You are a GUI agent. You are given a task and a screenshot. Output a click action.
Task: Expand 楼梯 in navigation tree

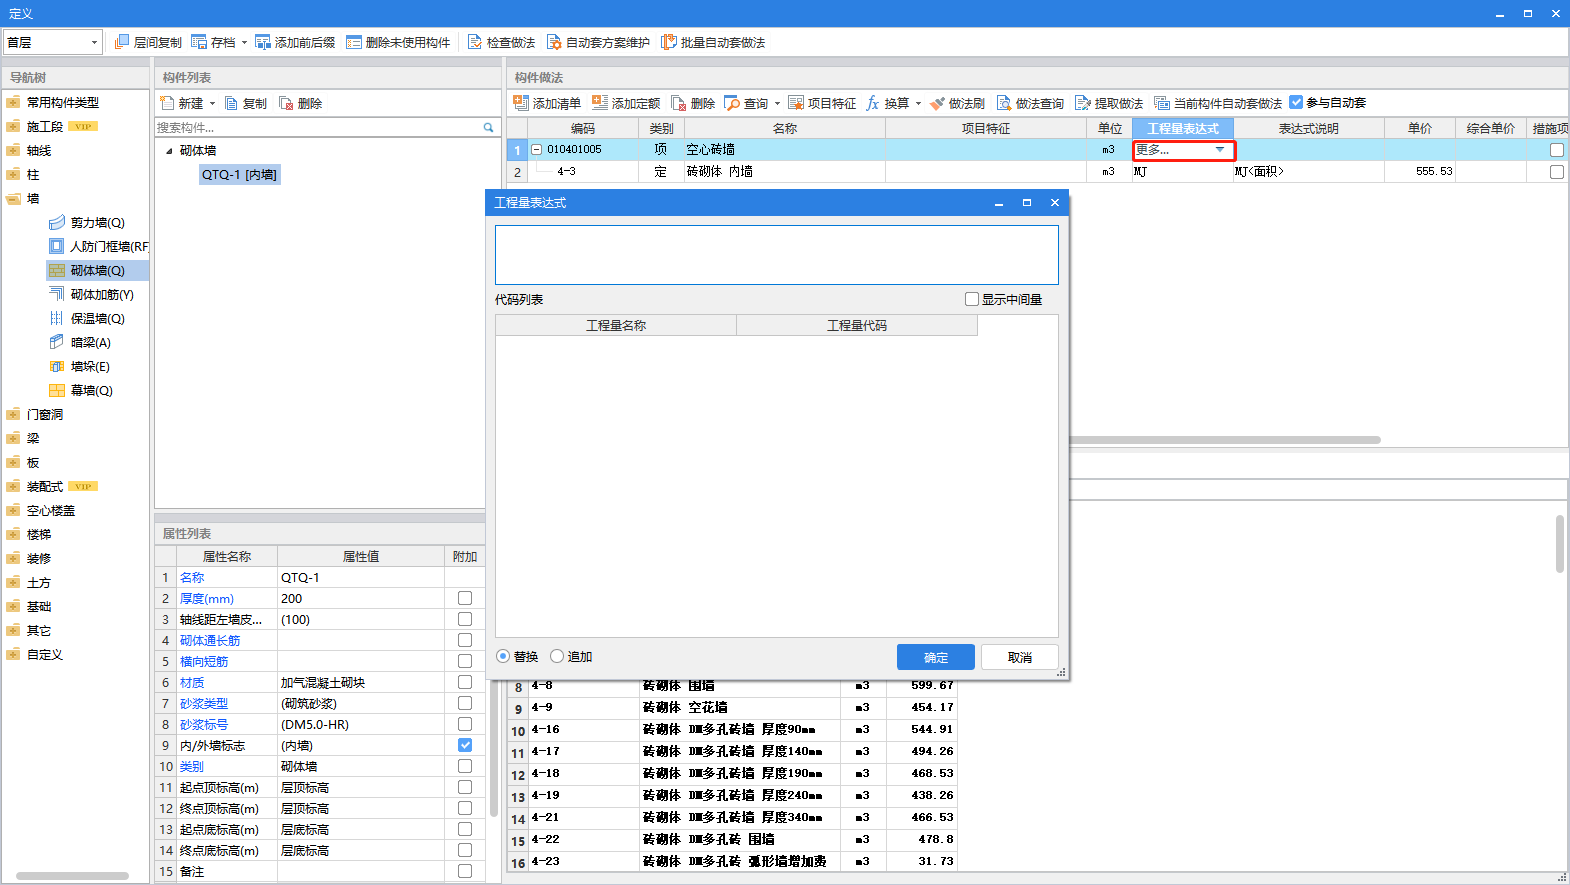(x=13, y=534)
